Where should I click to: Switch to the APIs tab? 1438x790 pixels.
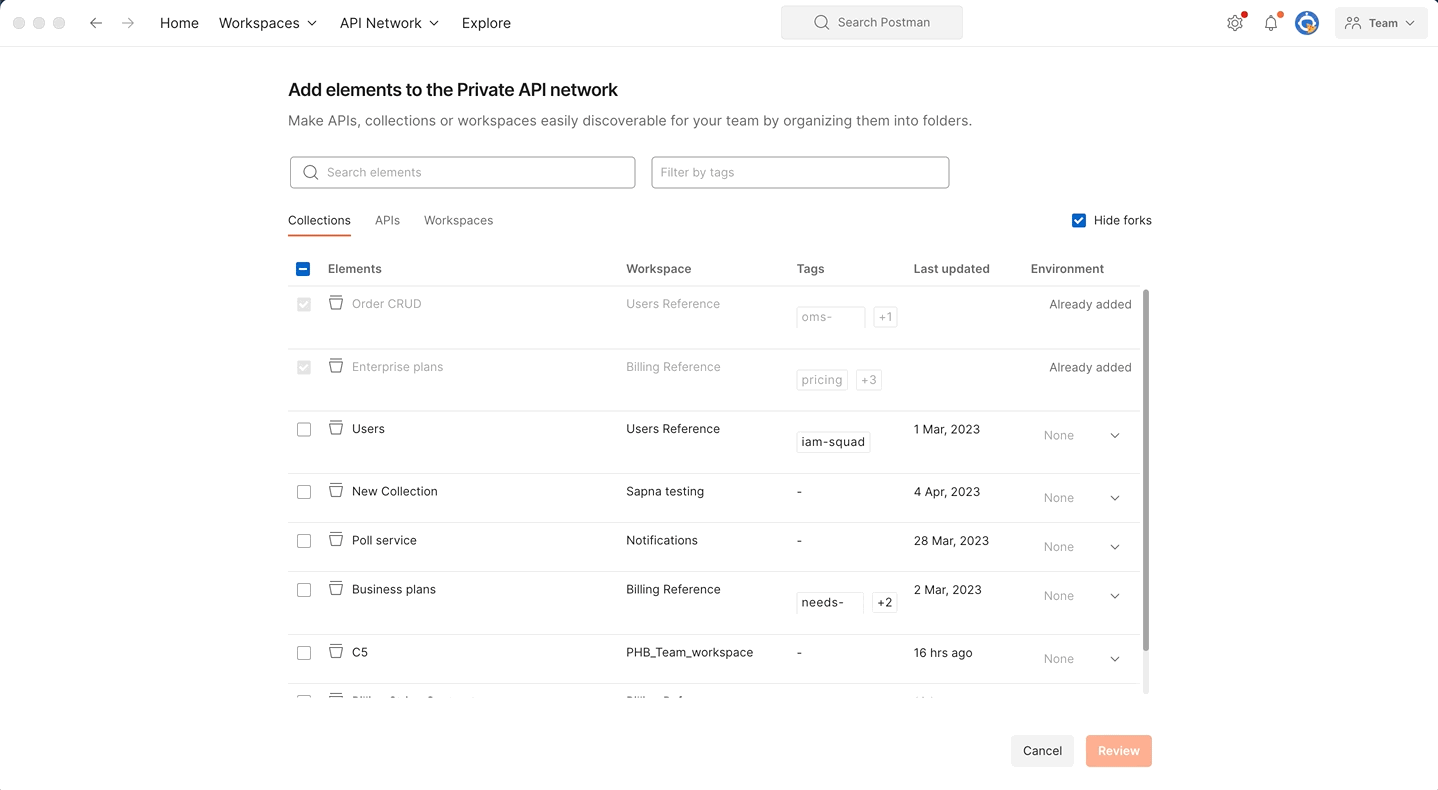coord(387,220)
